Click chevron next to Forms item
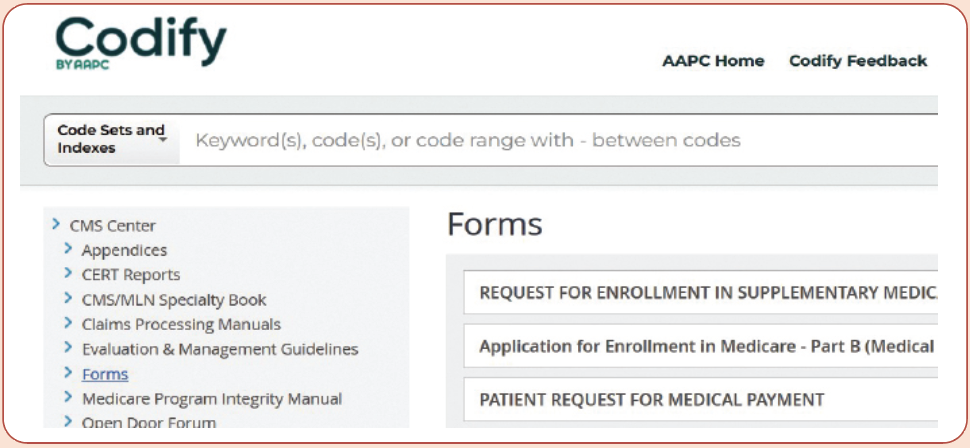 pos(68,373)
